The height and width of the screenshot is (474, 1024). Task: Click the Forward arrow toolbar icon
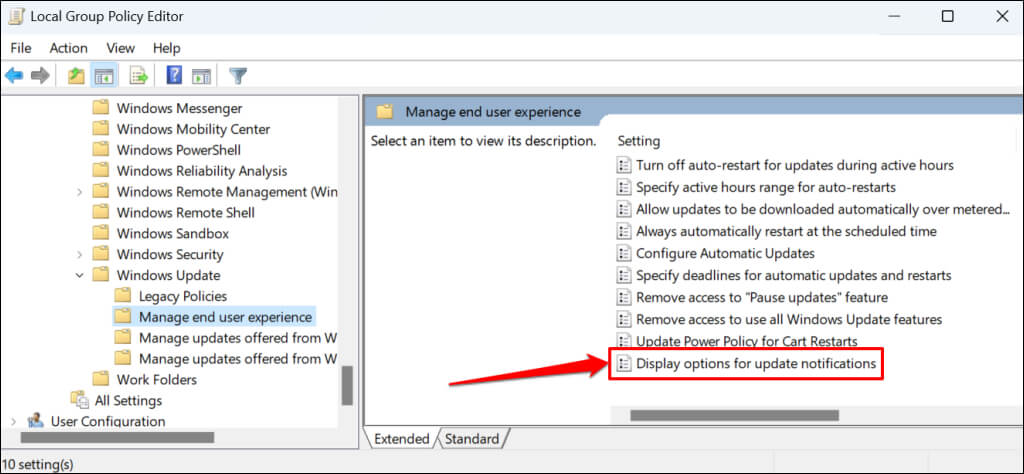click(x=40, y=76)
